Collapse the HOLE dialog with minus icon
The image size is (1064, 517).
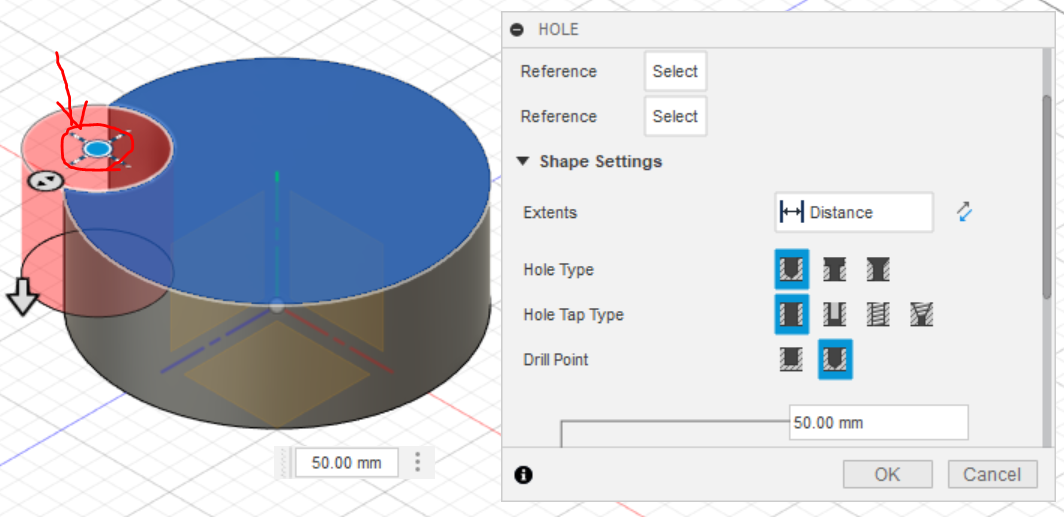coord(517,30)
